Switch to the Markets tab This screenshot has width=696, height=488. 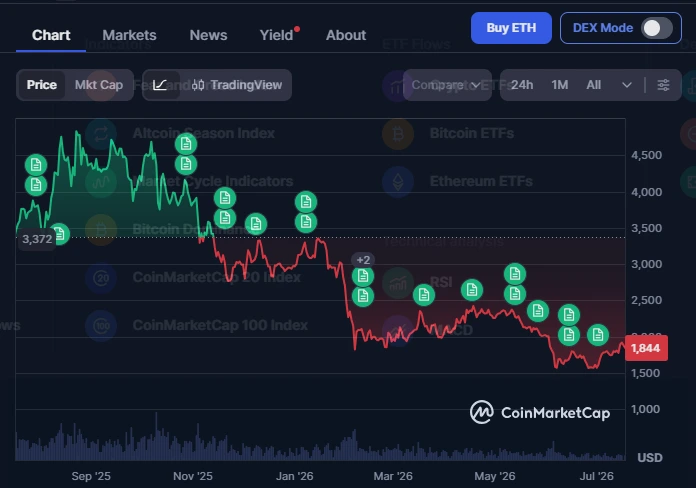[x=129, y=35]
